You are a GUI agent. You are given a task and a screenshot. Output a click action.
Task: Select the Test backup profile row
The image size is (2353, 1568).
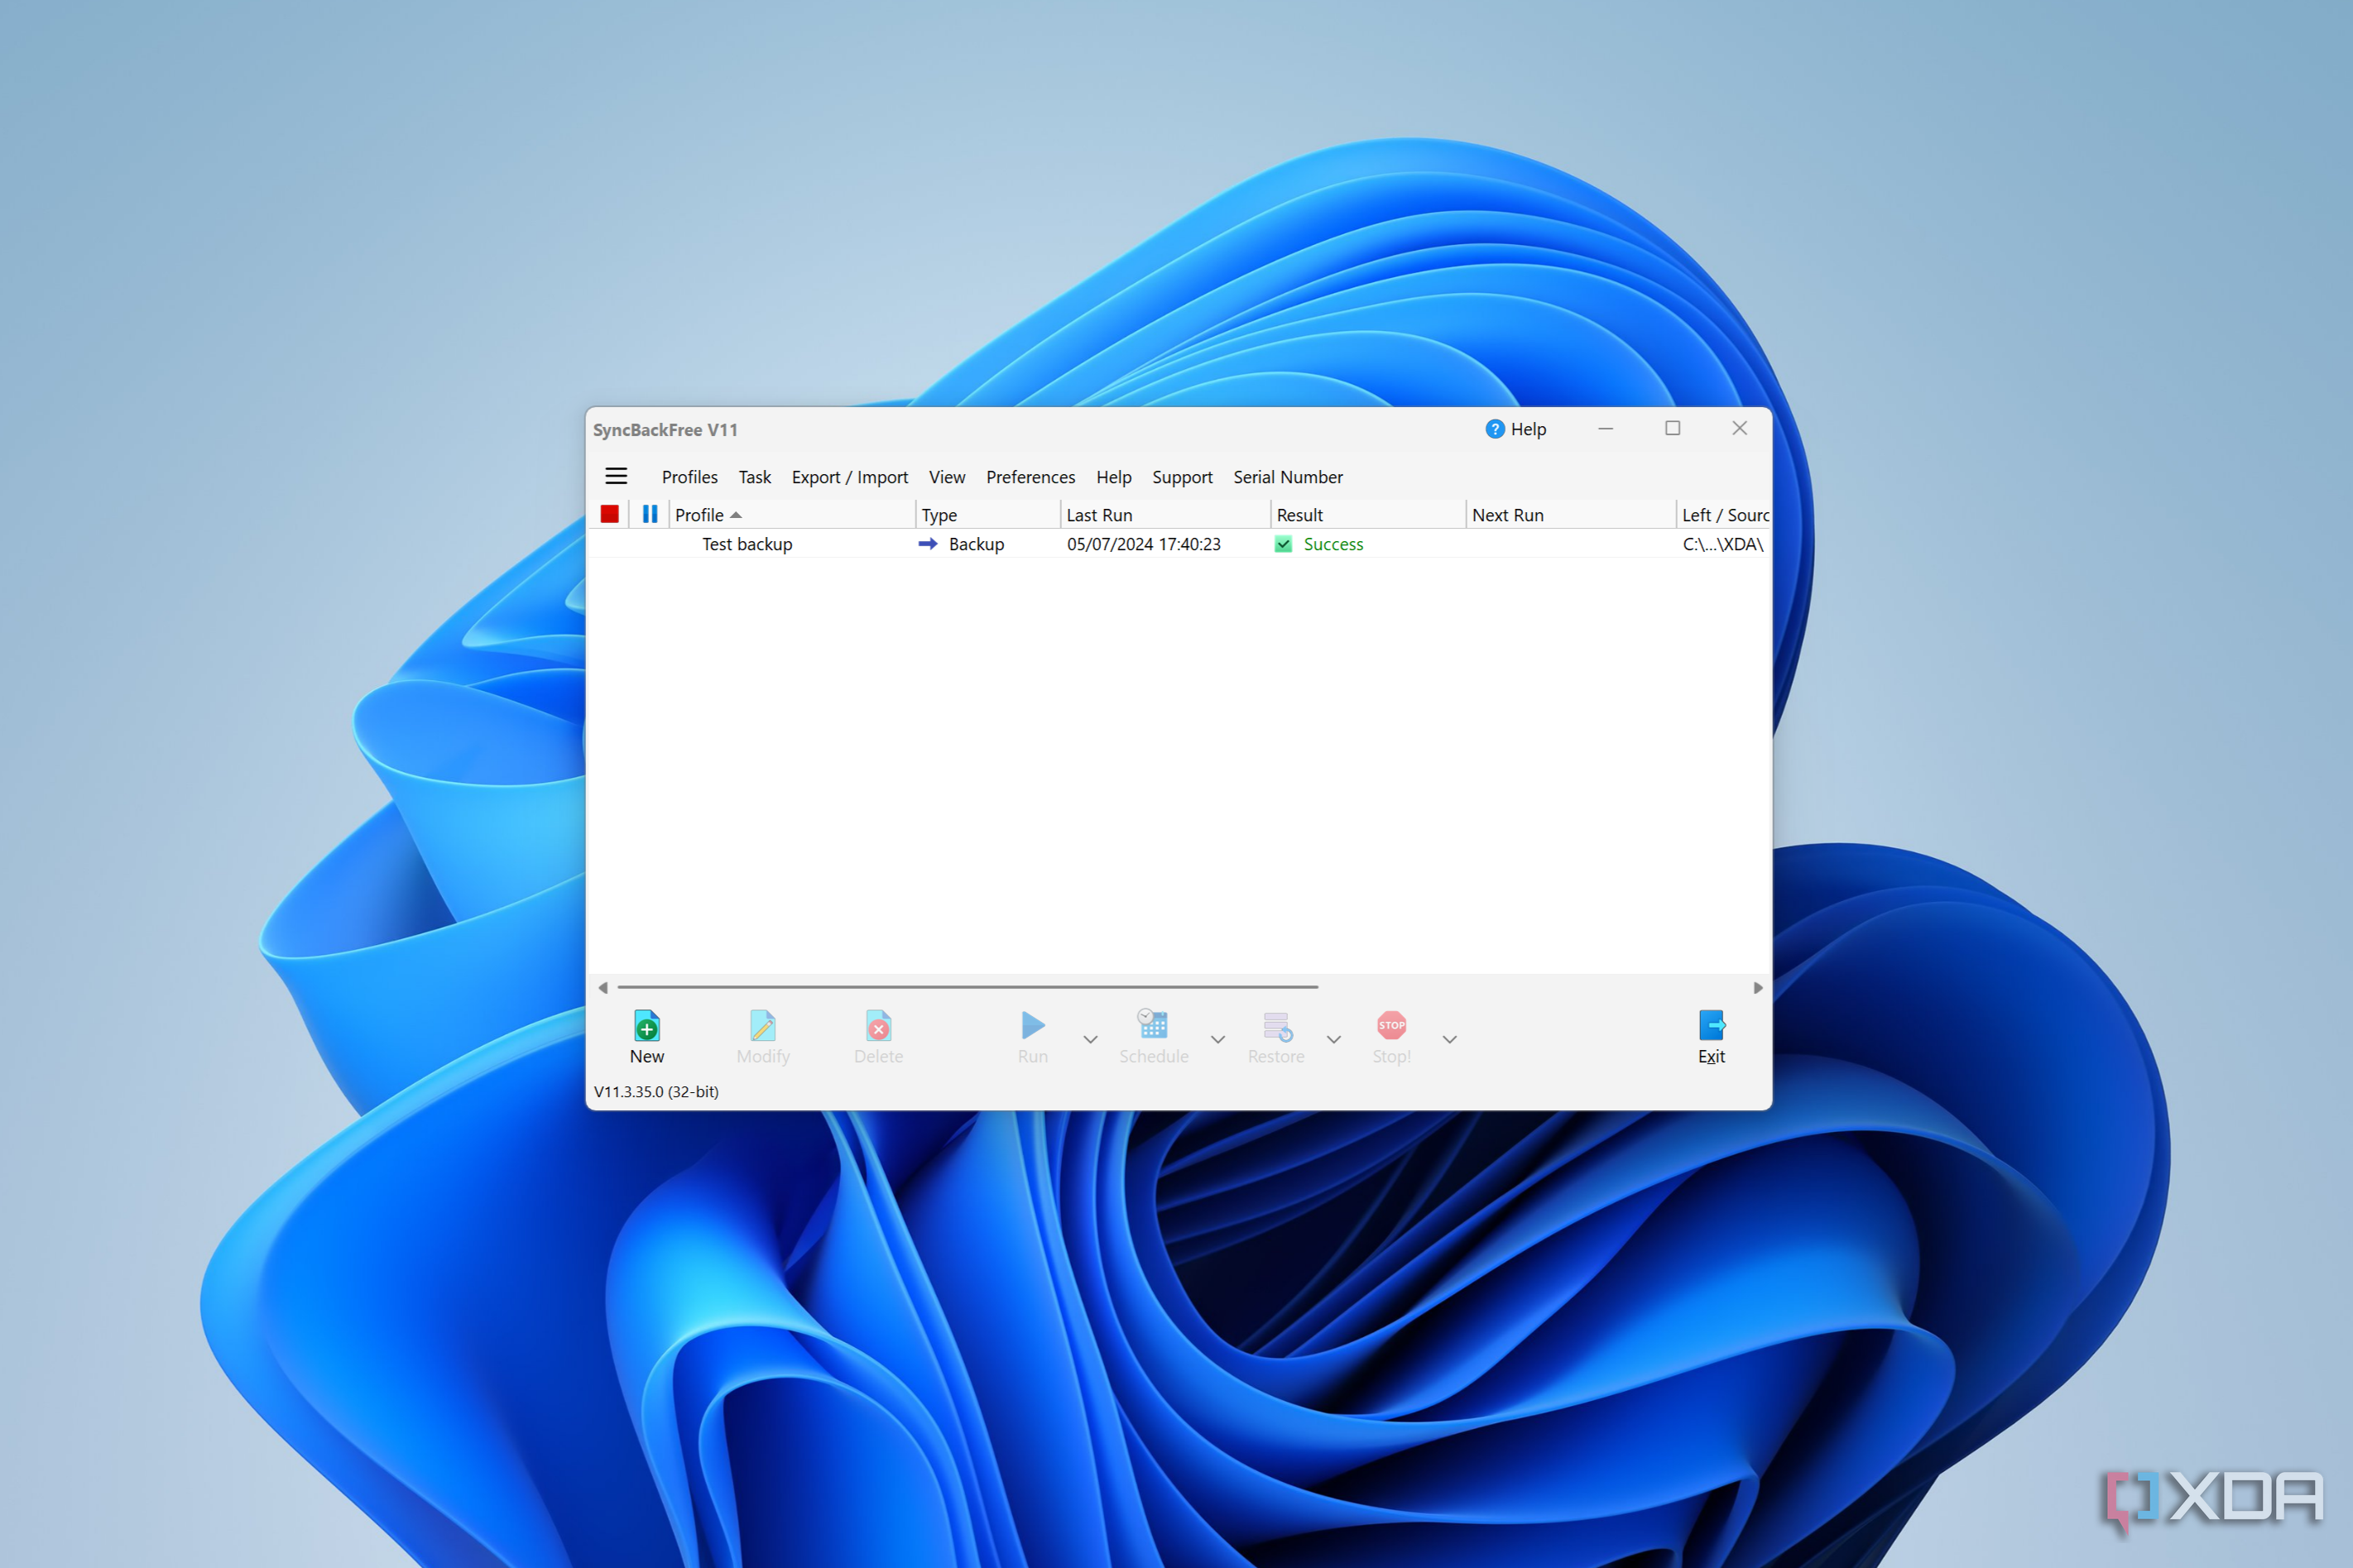[x=1178, y=544]
